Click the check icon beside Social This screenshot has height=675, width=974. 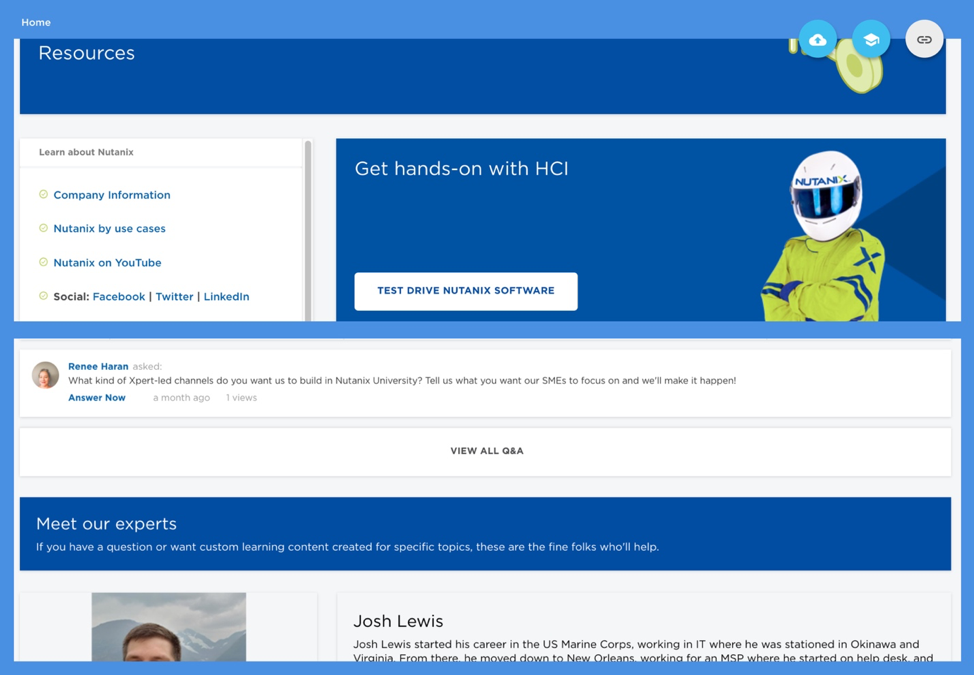tap(43, 296)
